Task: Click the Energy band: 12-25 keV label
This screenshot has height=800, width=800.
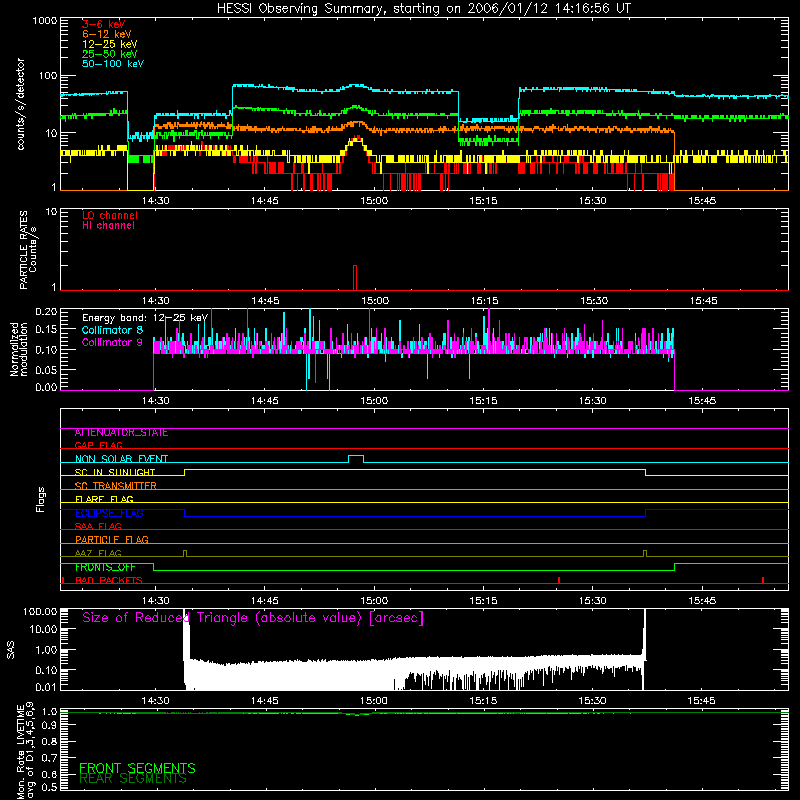Action: pyautogui.click(x=145, y=318)
